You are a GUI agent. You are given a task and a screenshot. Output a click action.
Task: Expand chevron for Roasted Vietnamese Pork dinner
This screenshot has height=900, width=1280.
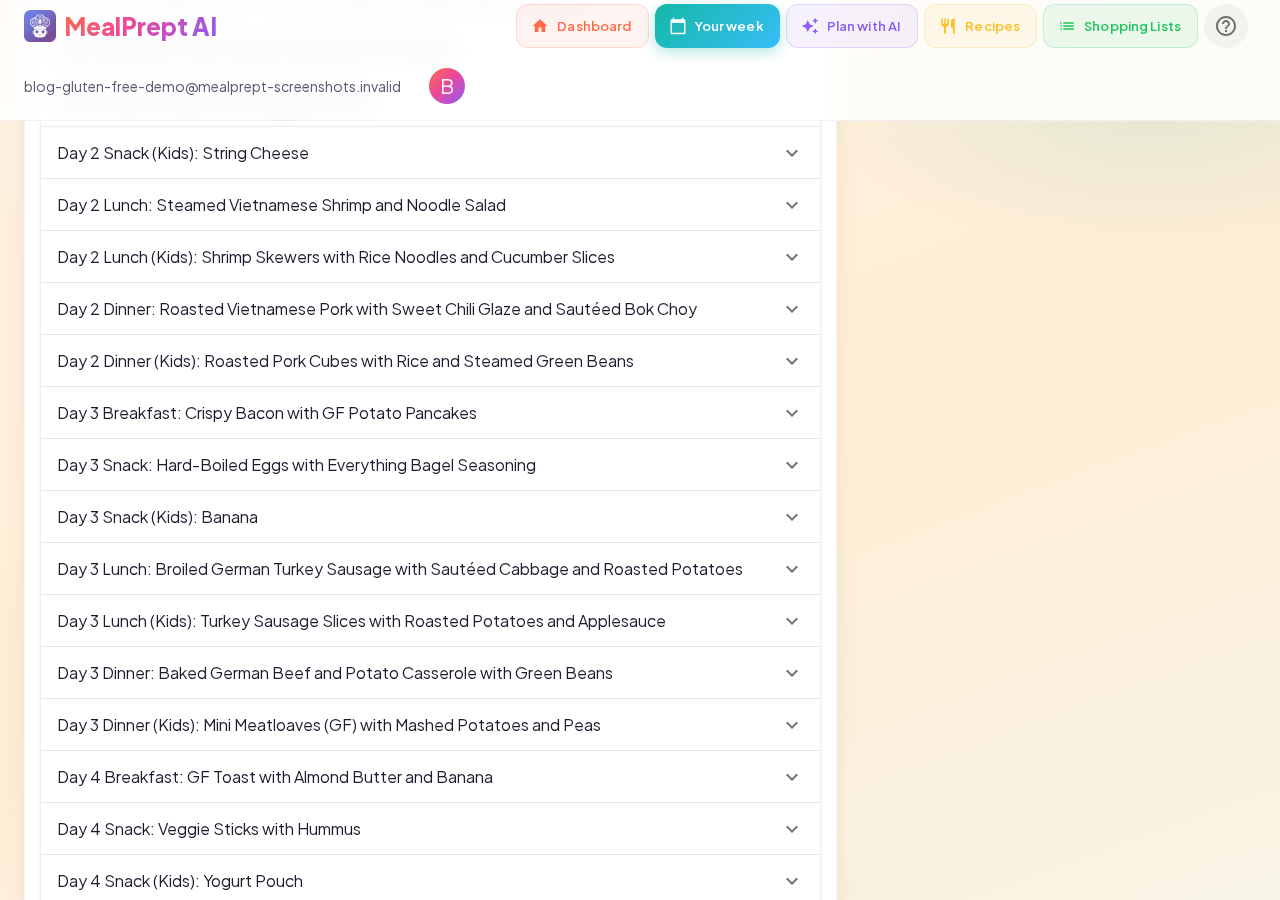pos(792,309)
